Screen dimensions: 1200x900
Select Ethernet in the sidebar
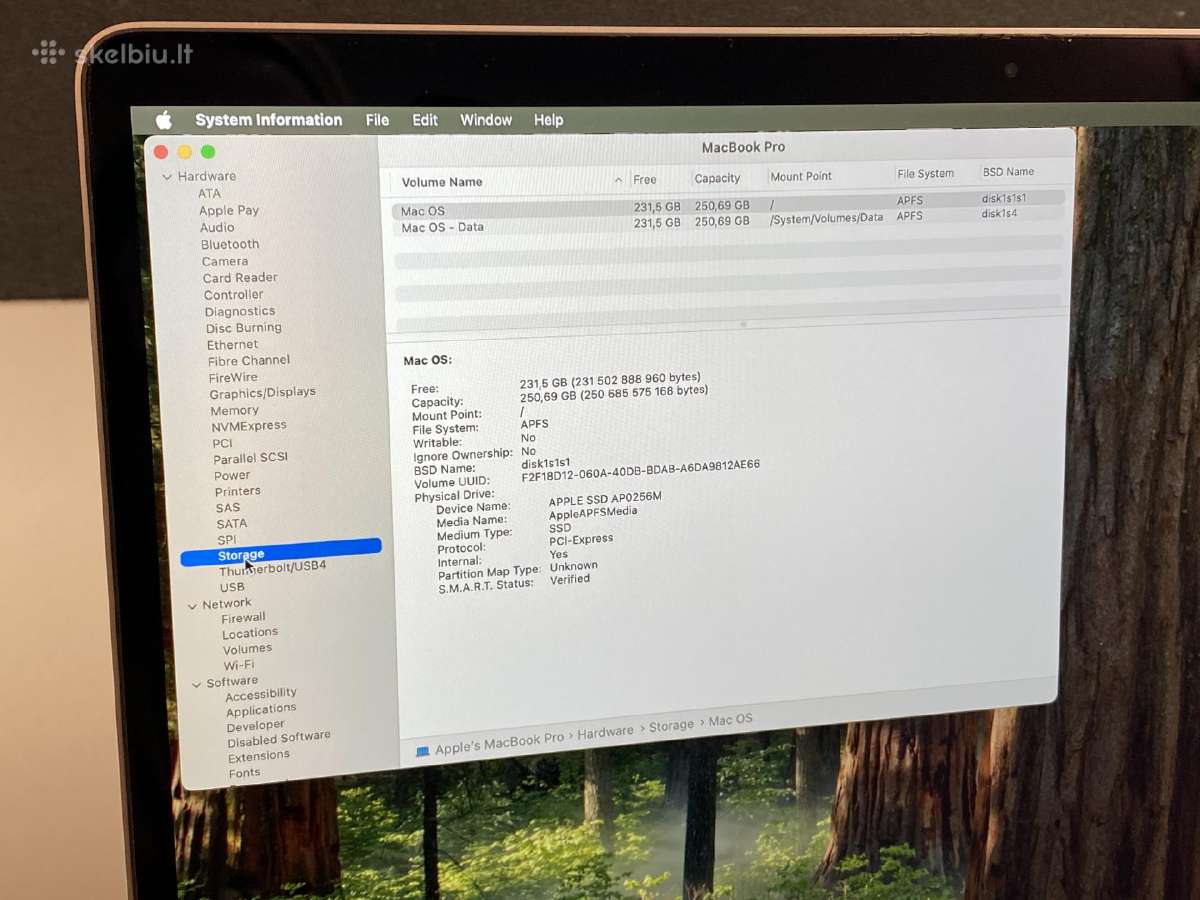232,345
